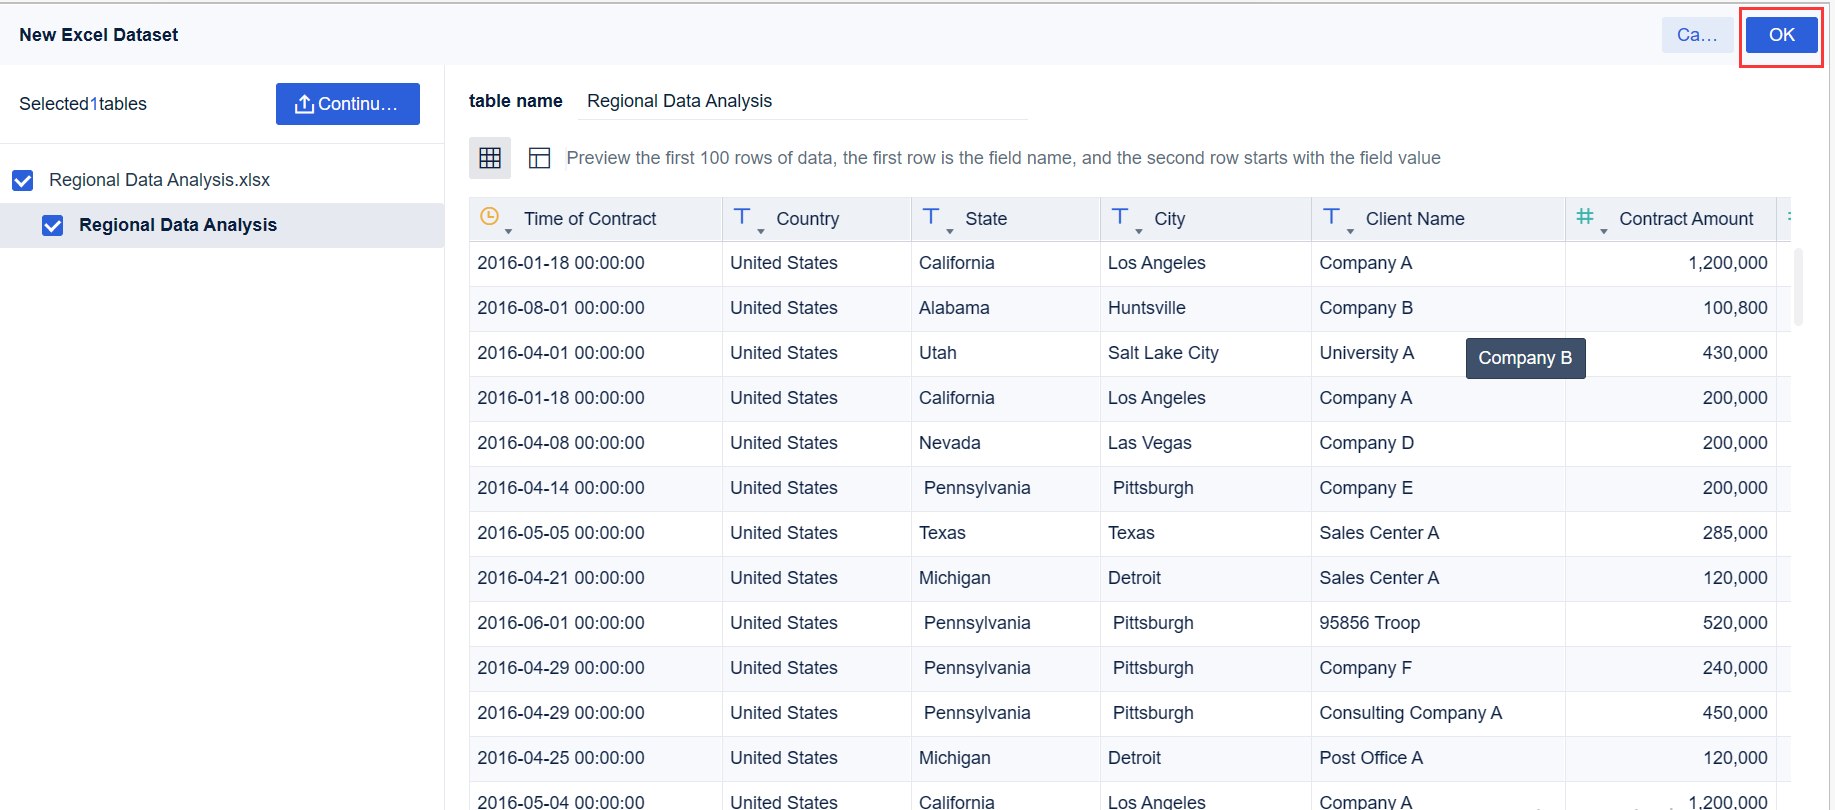Open type dropdown arrow for Time of Contract

click(x=509, y=231)
